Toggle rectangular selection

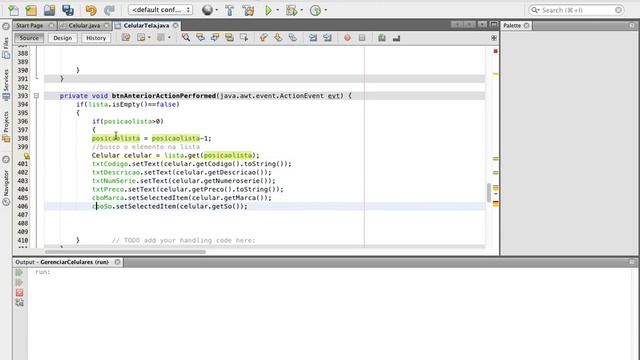click(244, 38)
